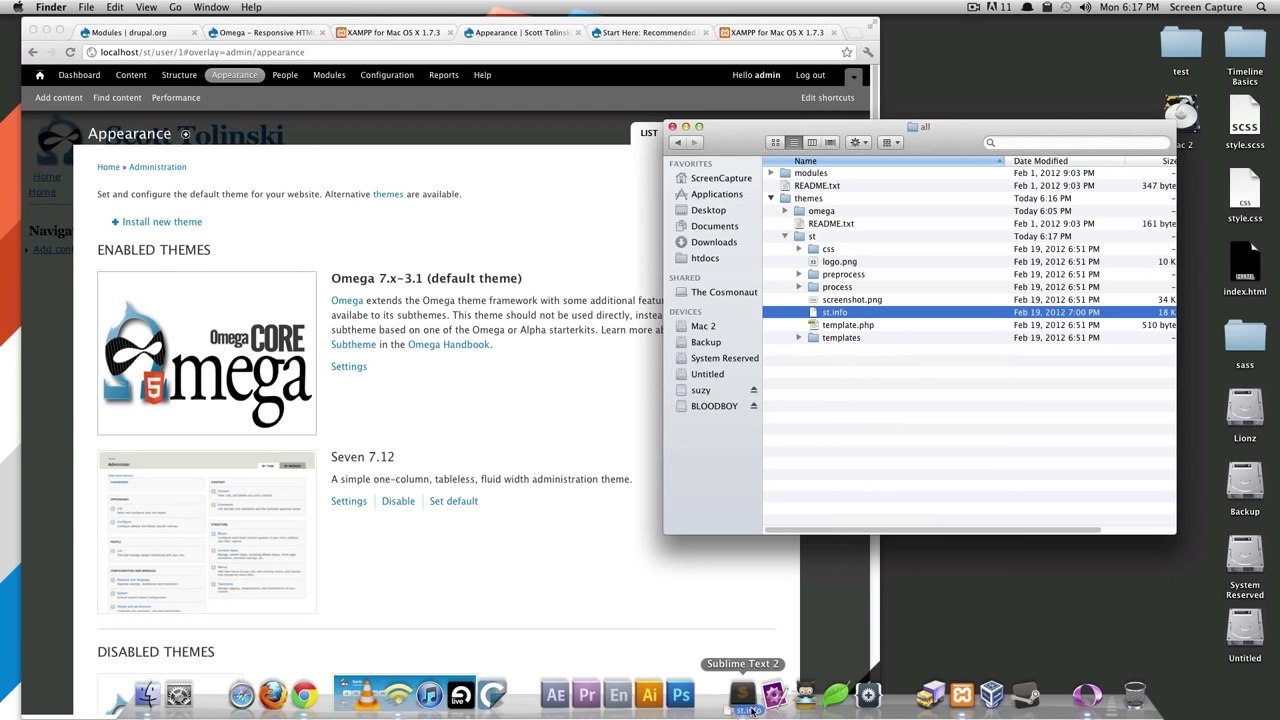Image resolution: width=1280 pixels, height=720 pixels.
Task: Click the Log out link
Action: pos(810,75)
